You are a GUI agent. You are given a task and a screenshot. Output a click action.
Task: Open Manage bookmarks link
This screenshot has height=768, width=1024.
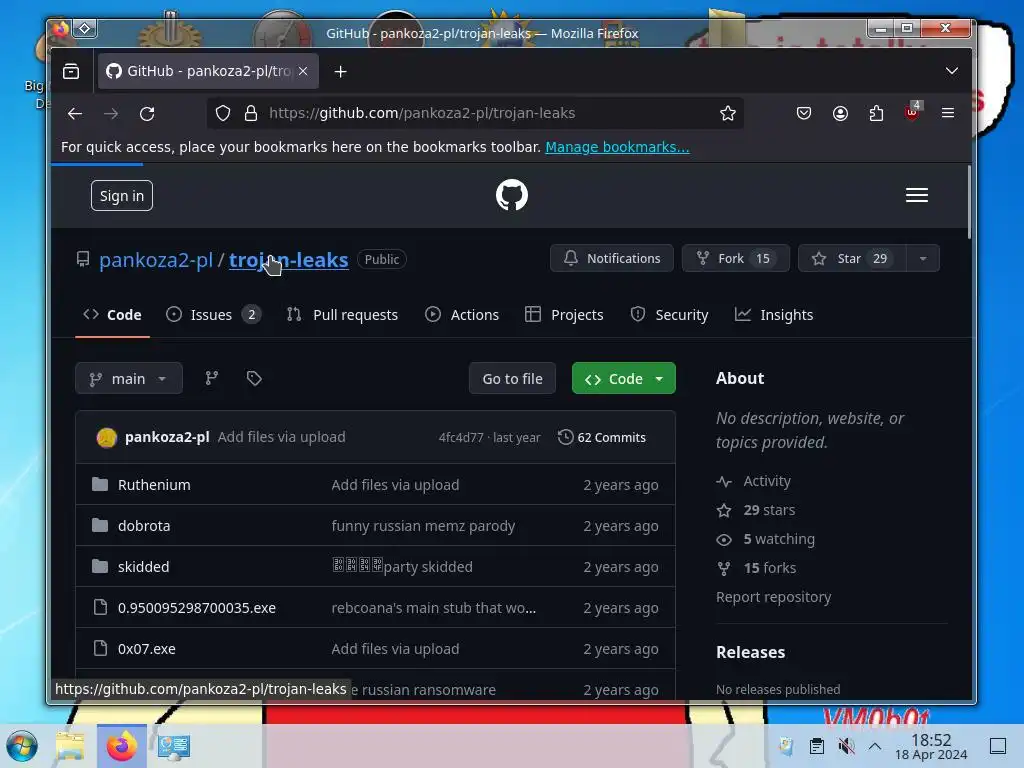tap(617, 147)
